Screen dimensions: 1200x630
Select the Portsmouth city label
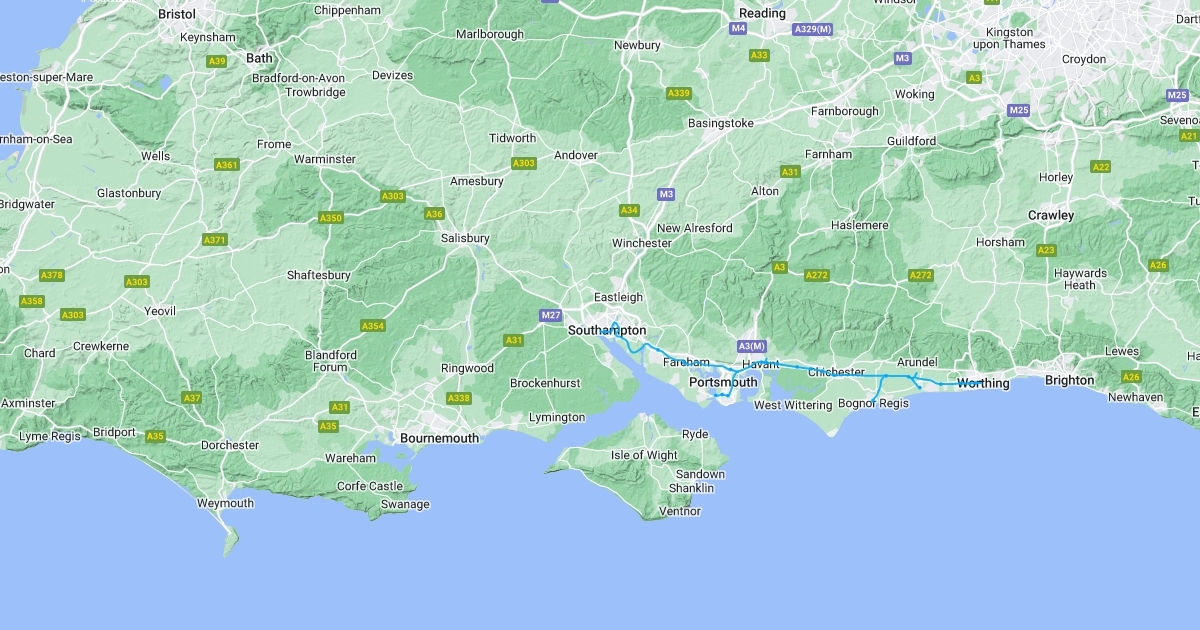[724, 382]
